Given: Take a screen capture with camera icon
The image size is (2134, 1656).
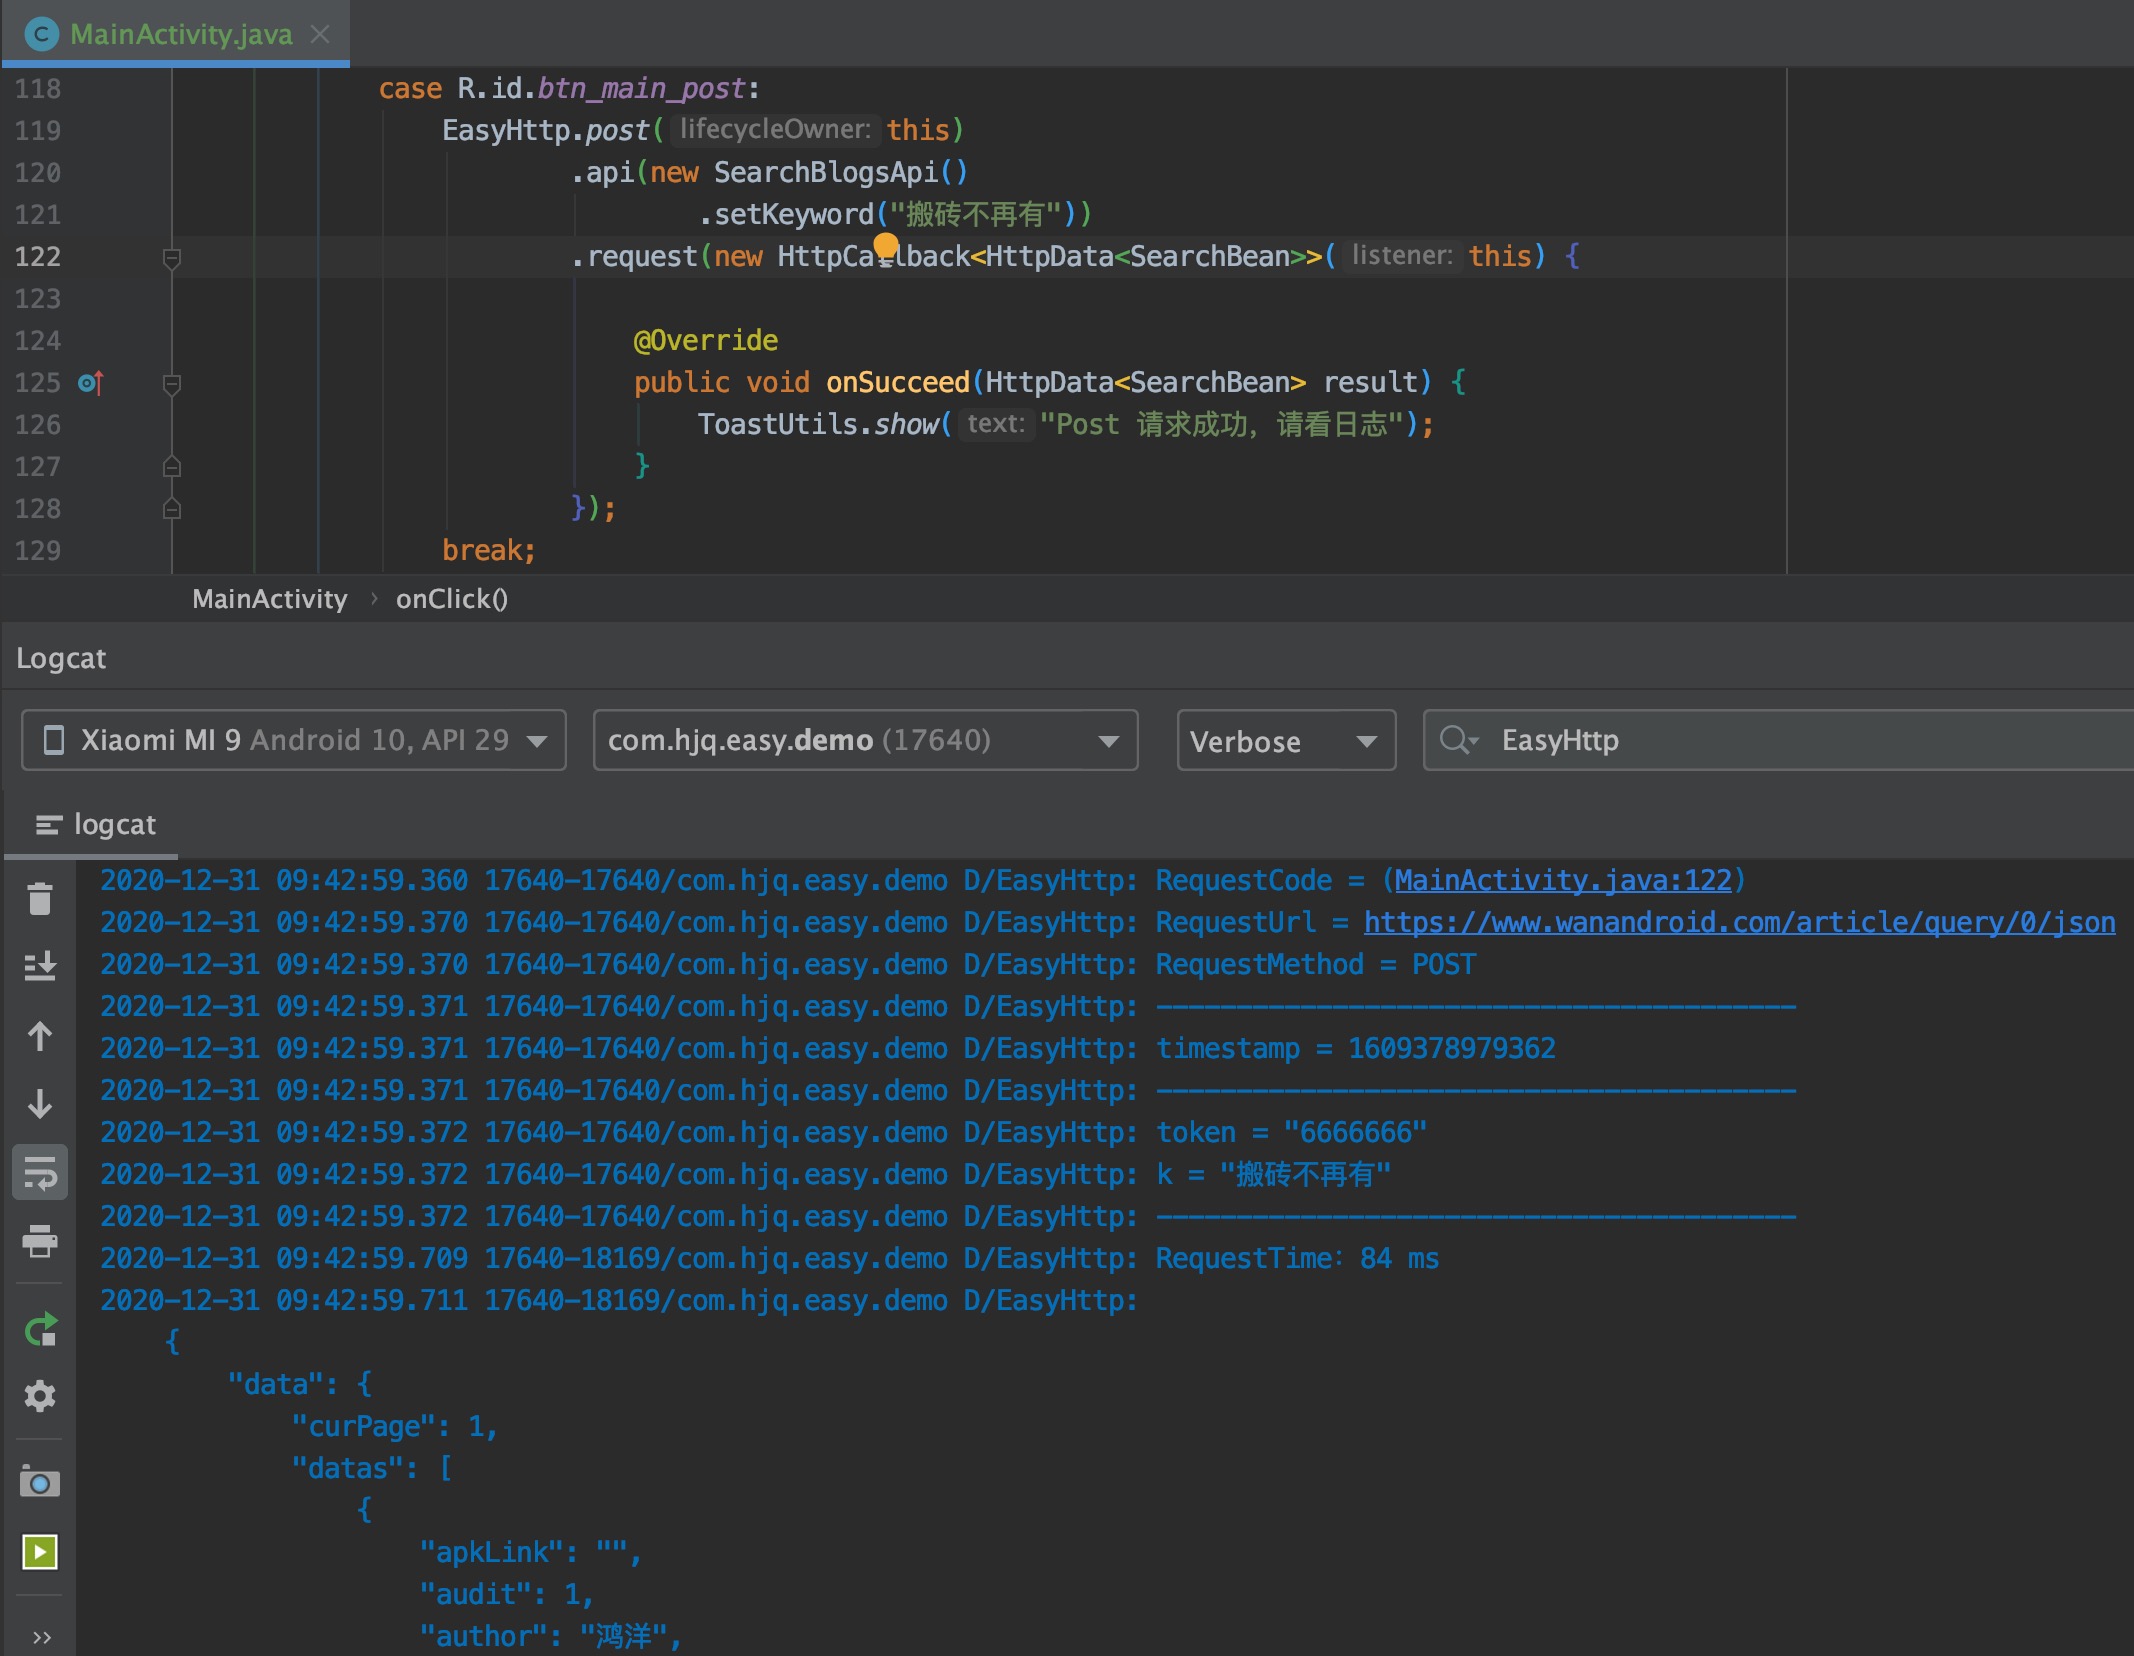Looking at the screenshot, I should pyautogui.click(x=40, y=1482).
